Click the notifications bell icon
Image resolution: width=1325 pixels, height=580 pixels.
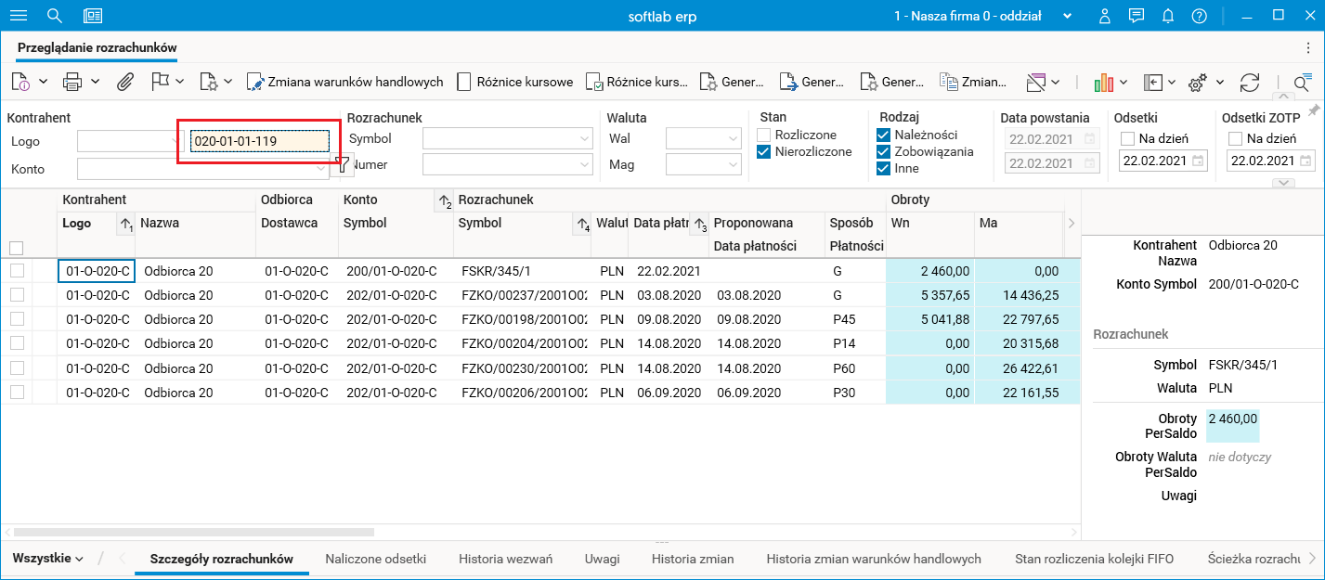point(1167,16)
